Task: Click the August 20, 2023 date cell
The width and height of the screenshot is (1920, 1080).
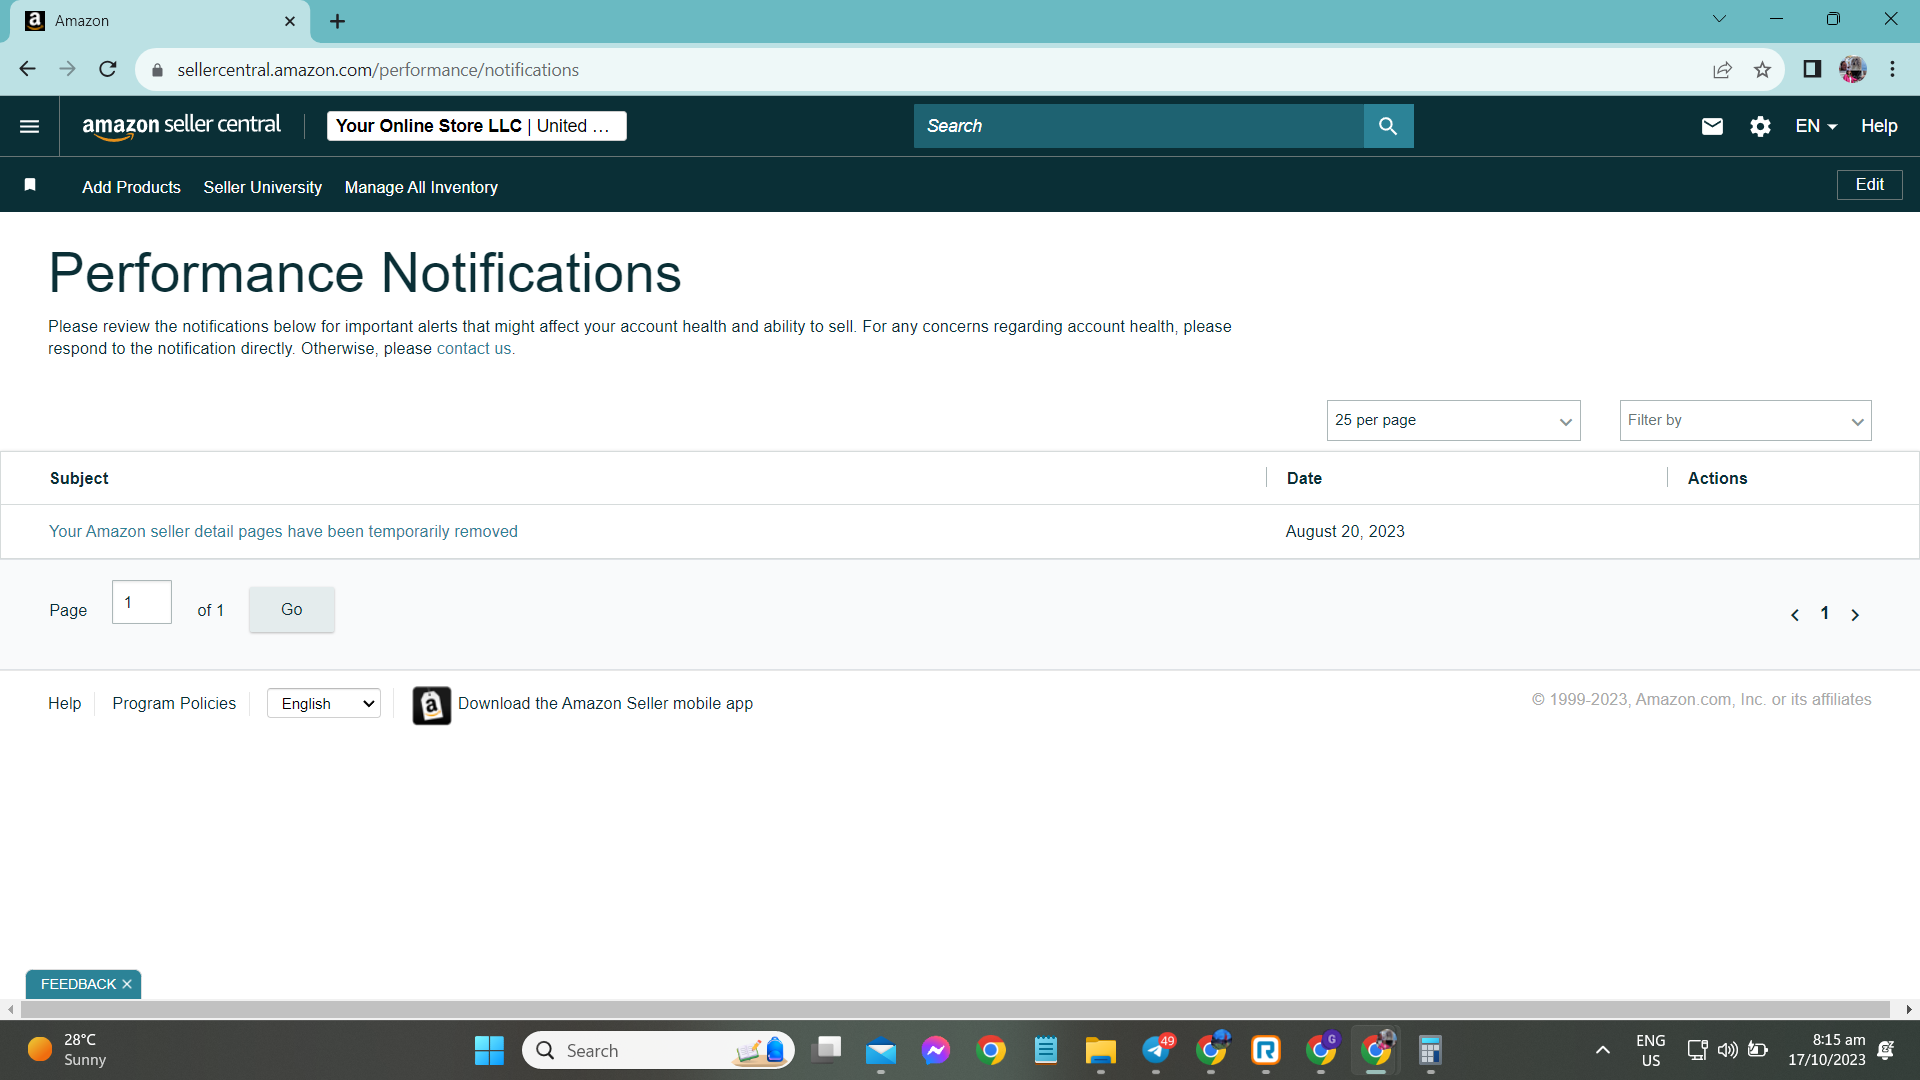Action: (x=1345, y=531)
